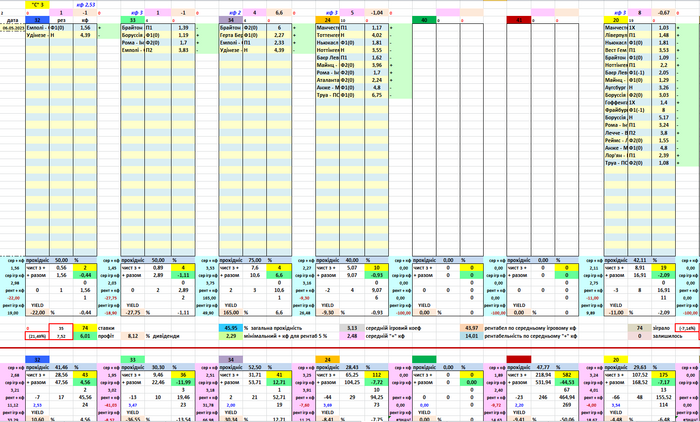
Task: Select the red-bordered (21,49%) cell
Action: (38, 336)
